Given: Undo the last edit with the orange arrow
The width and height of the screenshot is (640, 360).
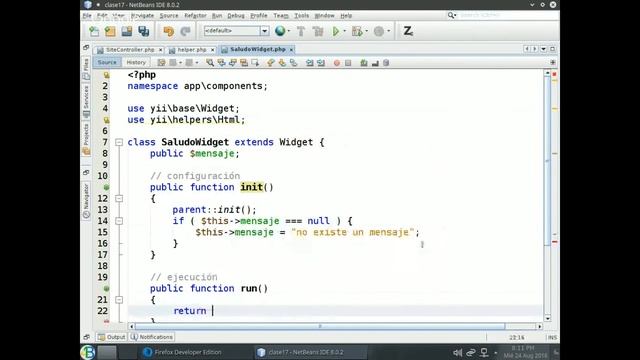Looking at the screenshot, I should (168, 31).
